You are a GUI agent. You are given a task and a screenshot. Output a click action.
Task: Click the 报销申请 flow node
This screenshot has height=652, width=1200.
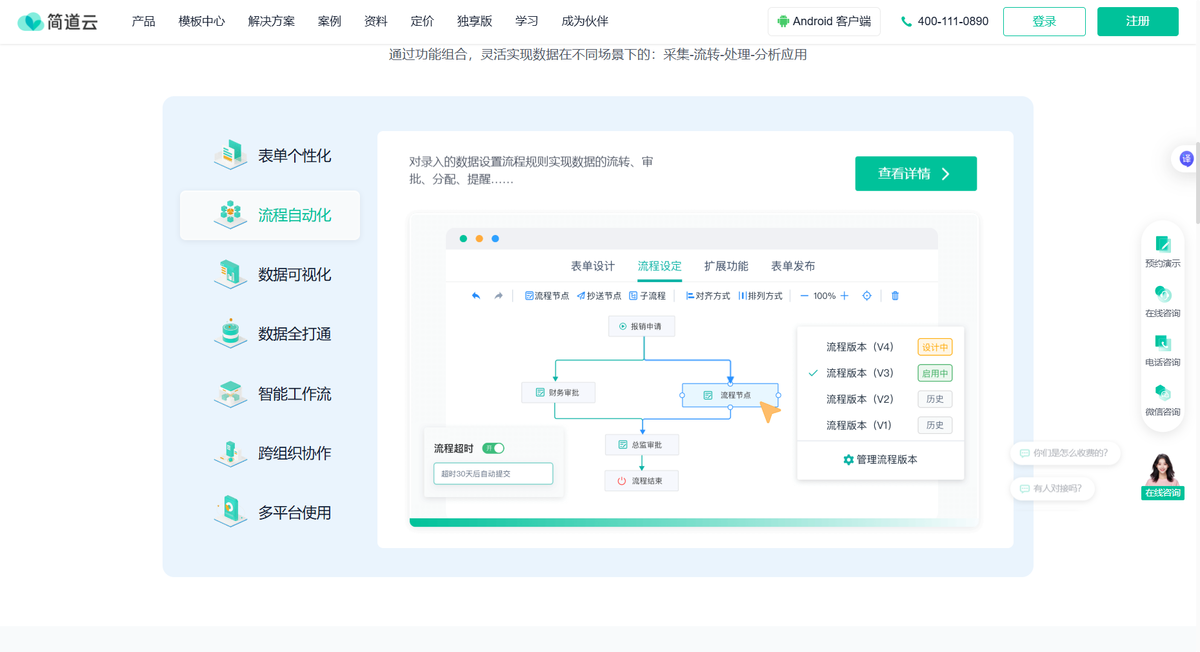click(641, 326)
